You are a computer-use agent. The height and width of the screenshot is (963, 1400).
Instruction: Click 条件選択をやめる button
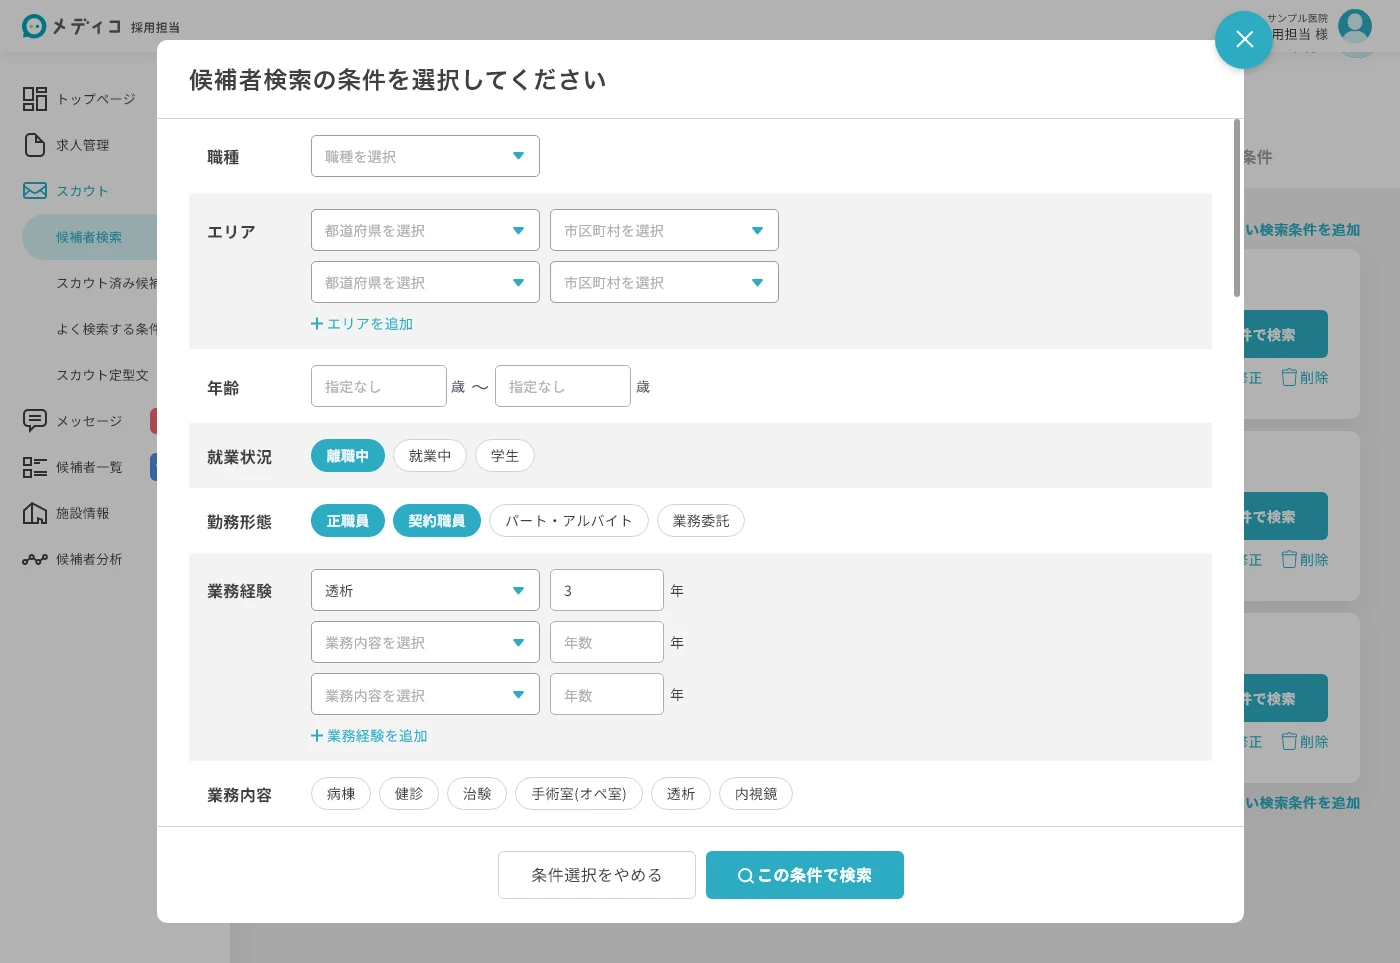click(597, 875)
